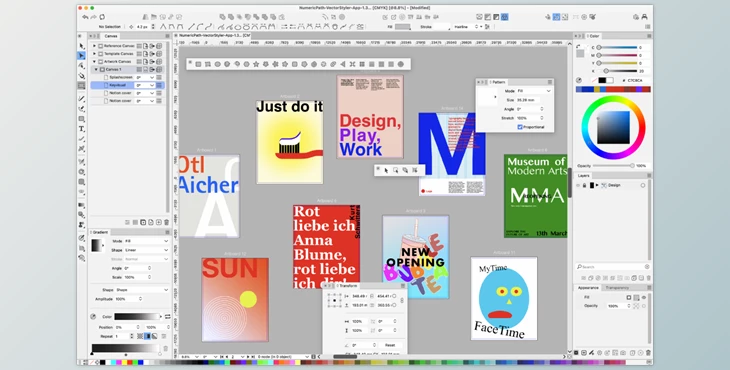Click the Reset button in Transform panel
730x370 pixels.
[390, 345]
